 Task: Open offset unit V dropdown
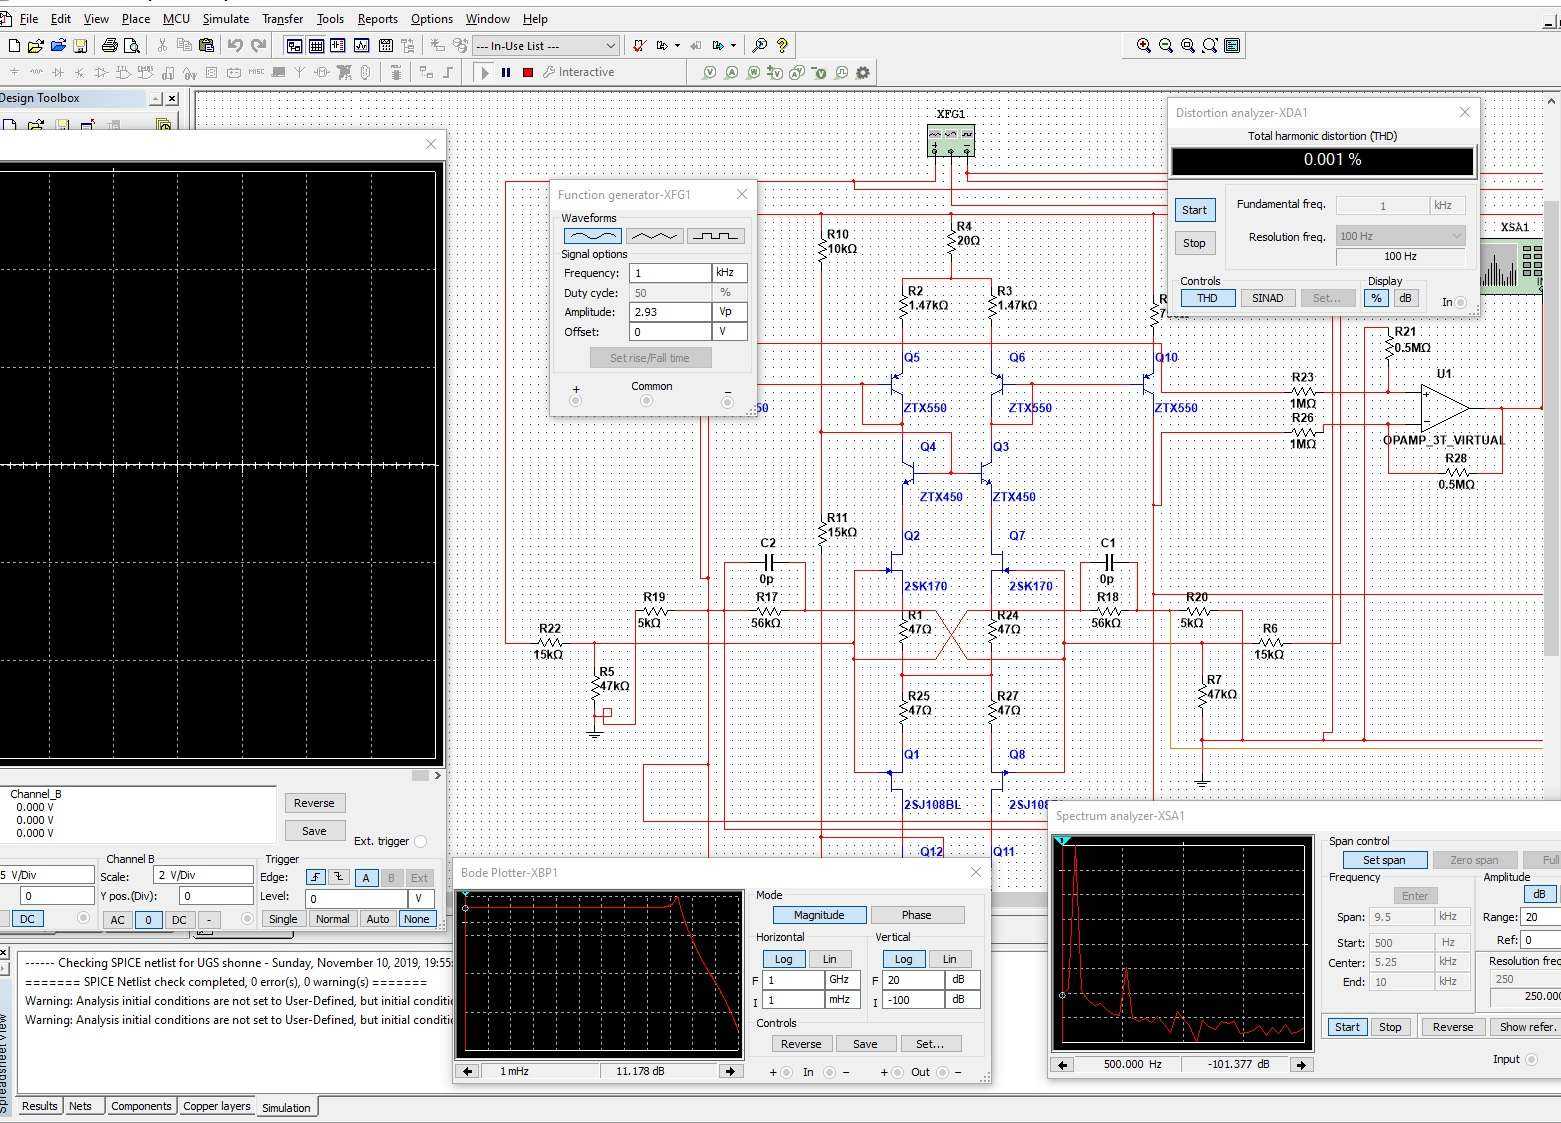tap(729, 332)
